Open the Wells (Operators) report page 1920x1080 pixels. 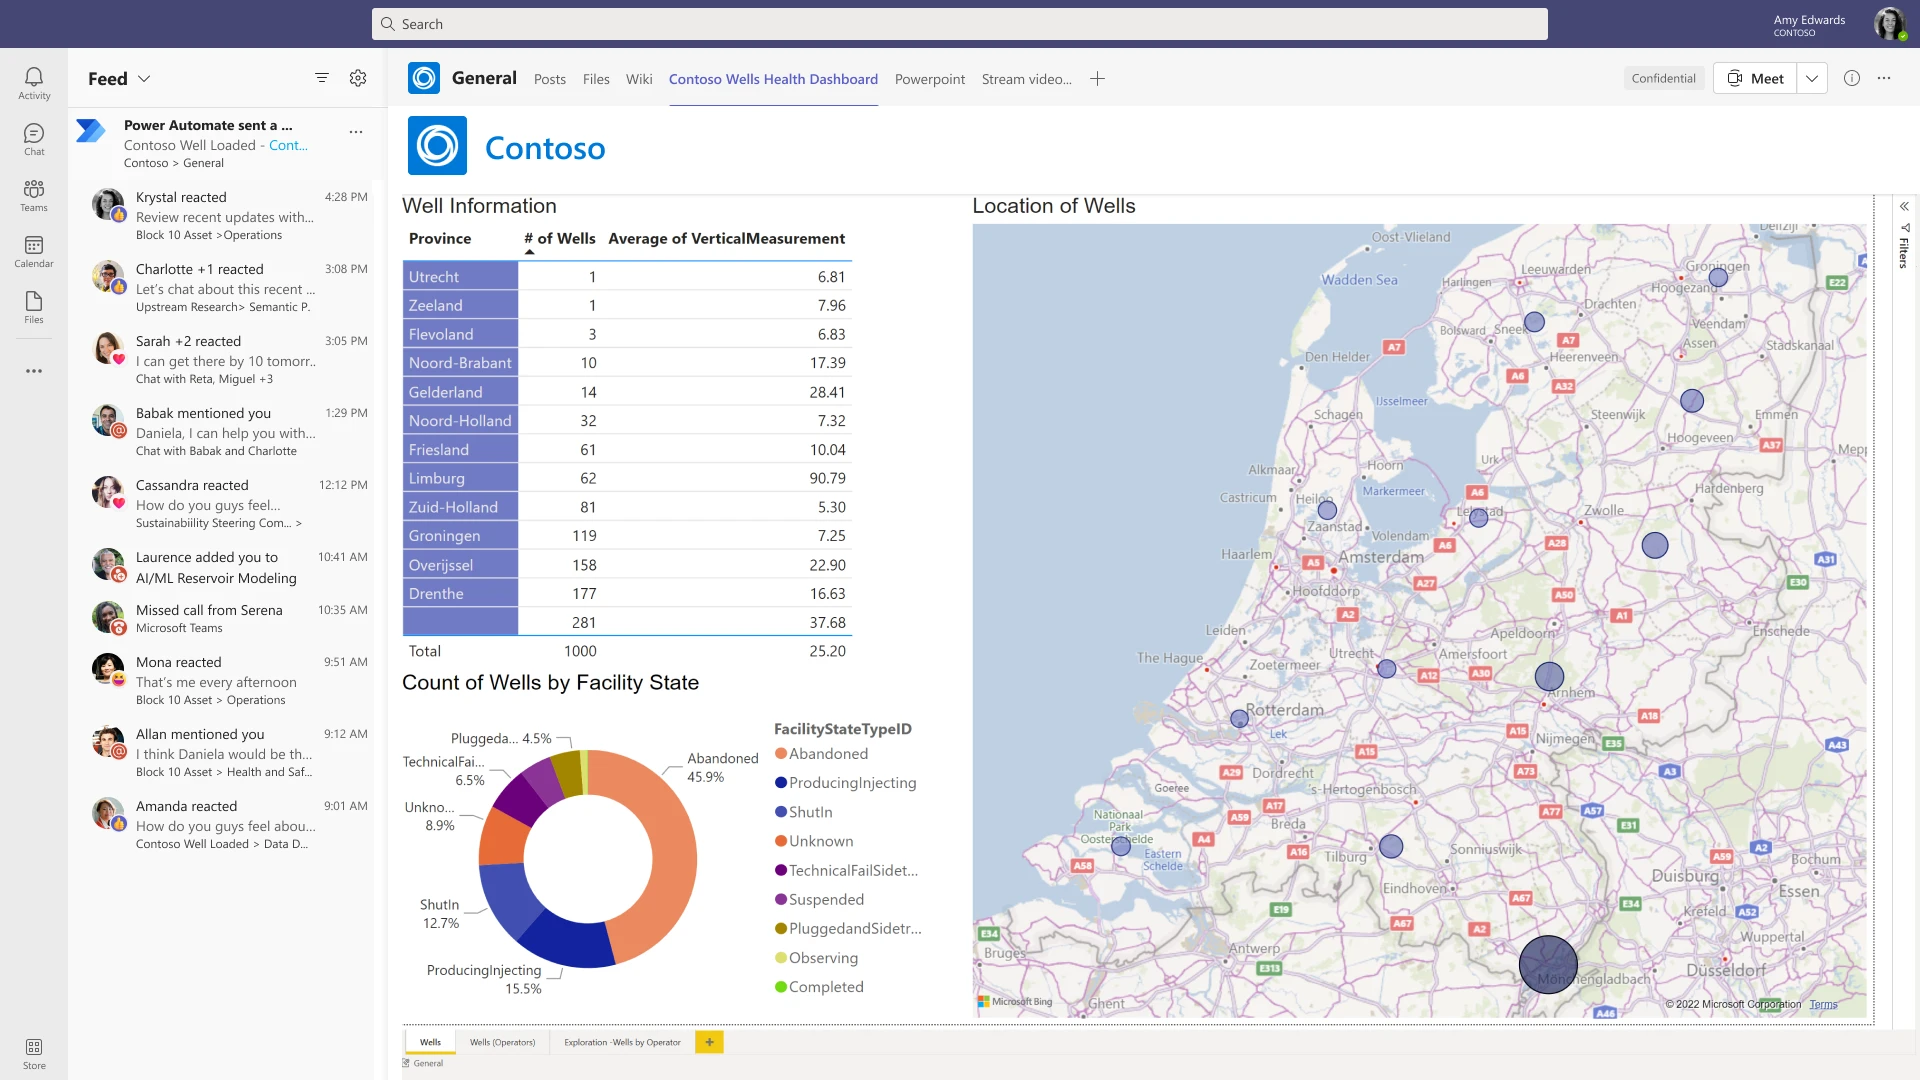[x=503, y=1042]
